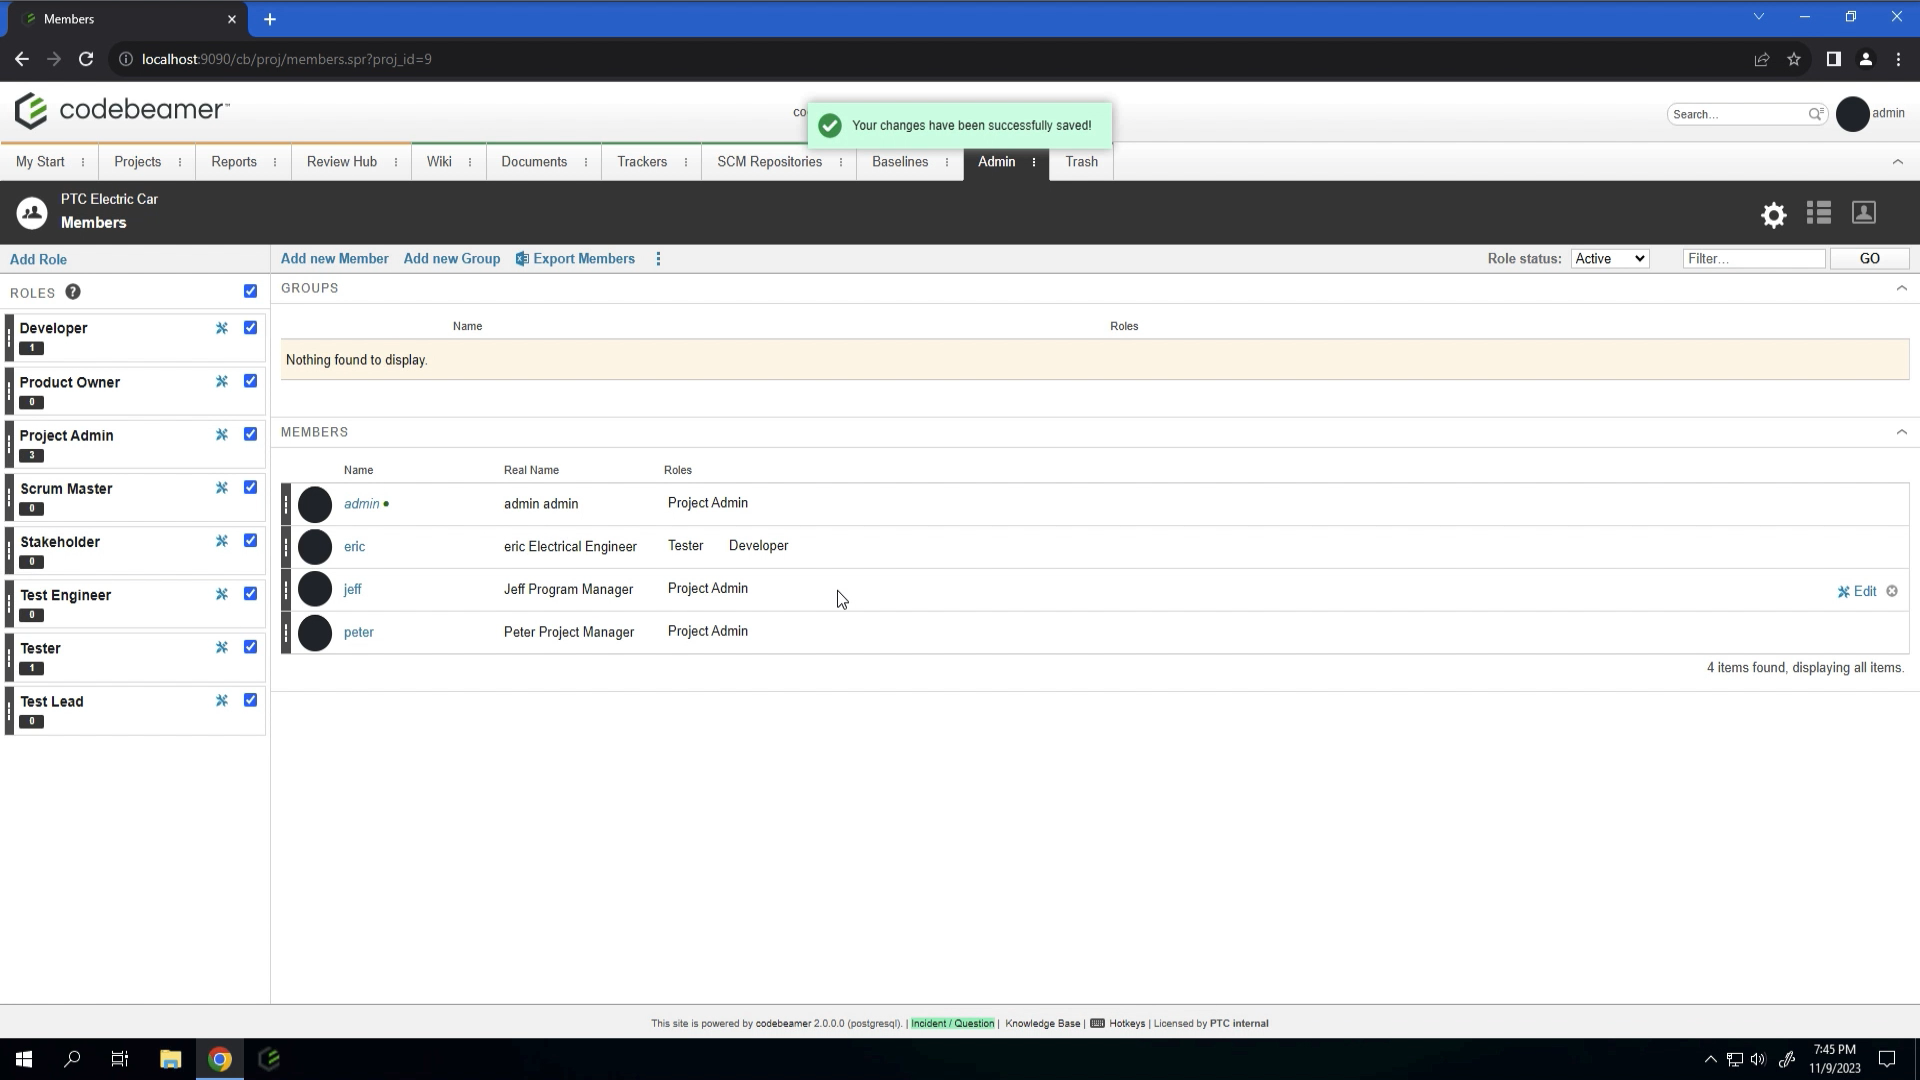Open the Trash tab
Screen dimensions: 1920x1080
coord(1081,162)
